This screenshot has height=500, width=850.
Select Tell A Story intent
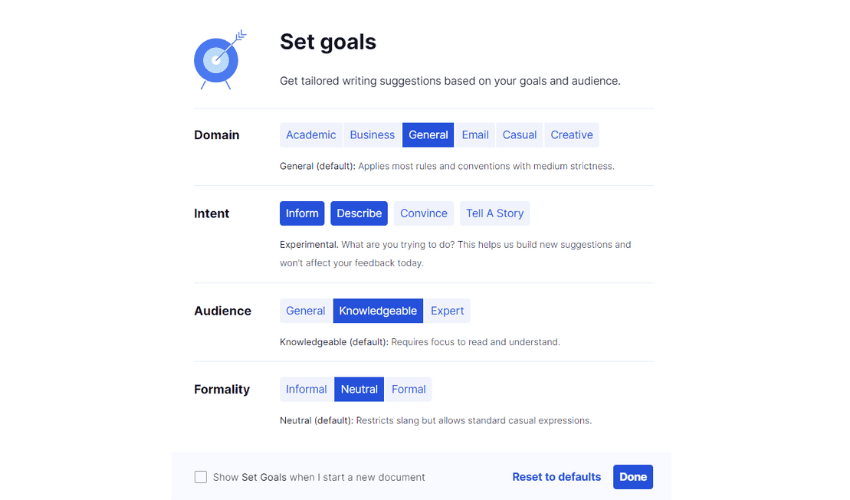tap(494, 213)
